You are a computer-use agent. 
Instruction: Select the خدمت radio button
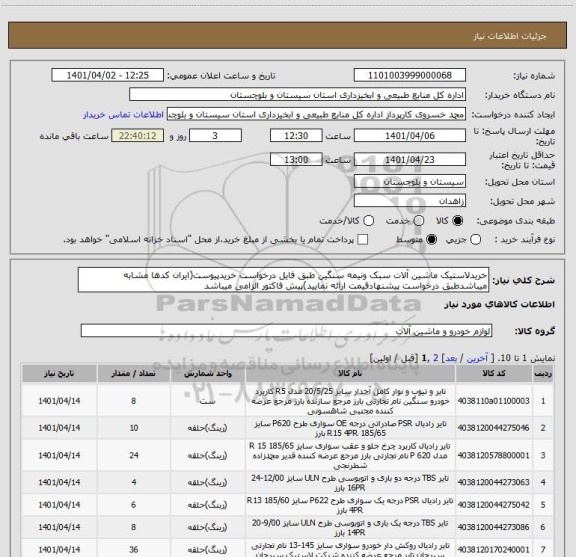click(x=419, y=221)
